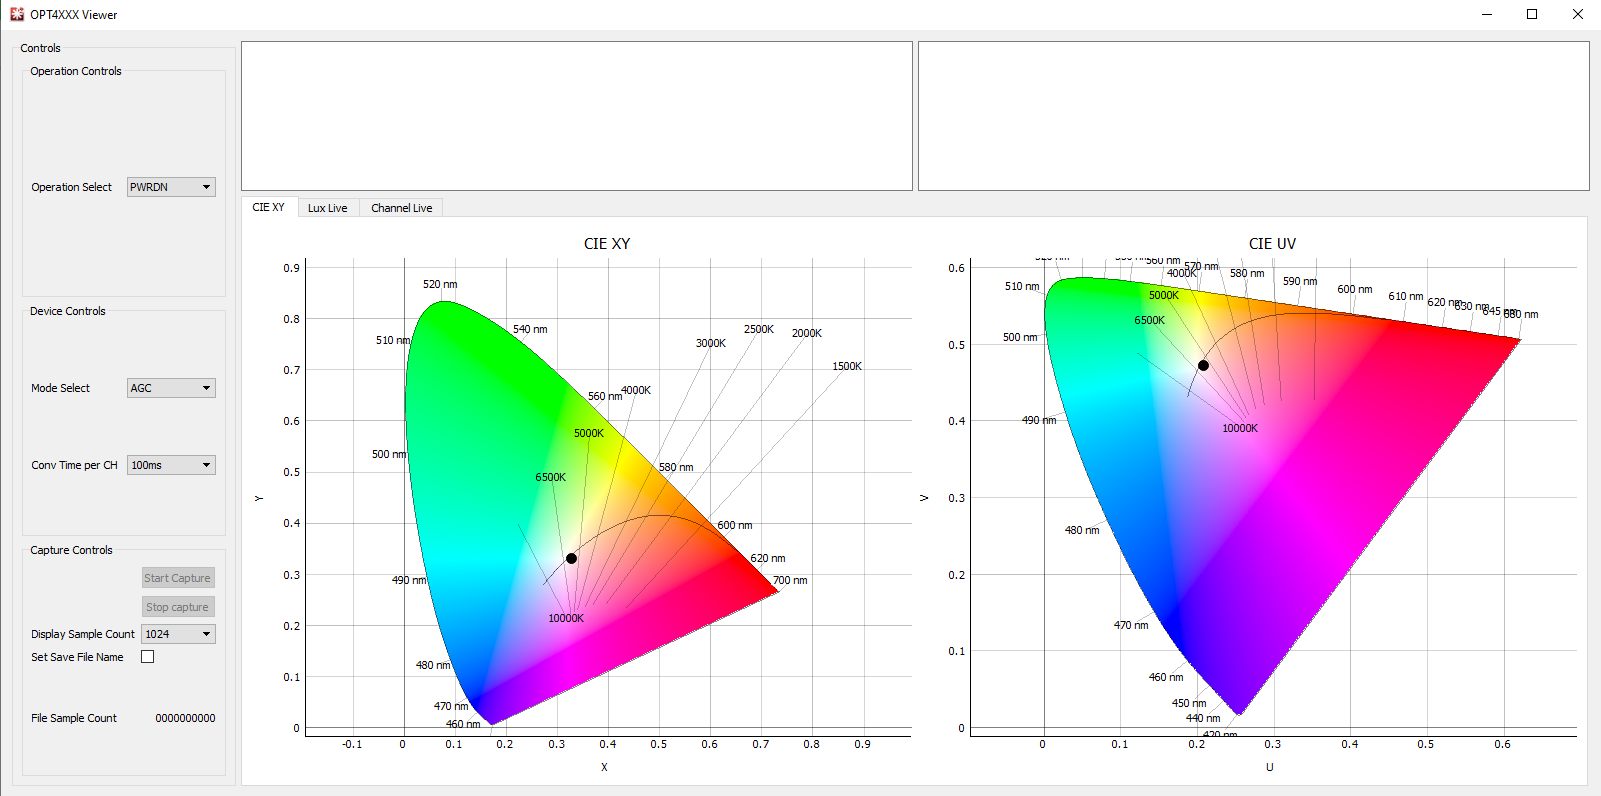Minimize the OPT4XXX Viewer window
This screenshot has width=1601, height=796.
[1487, 14]
